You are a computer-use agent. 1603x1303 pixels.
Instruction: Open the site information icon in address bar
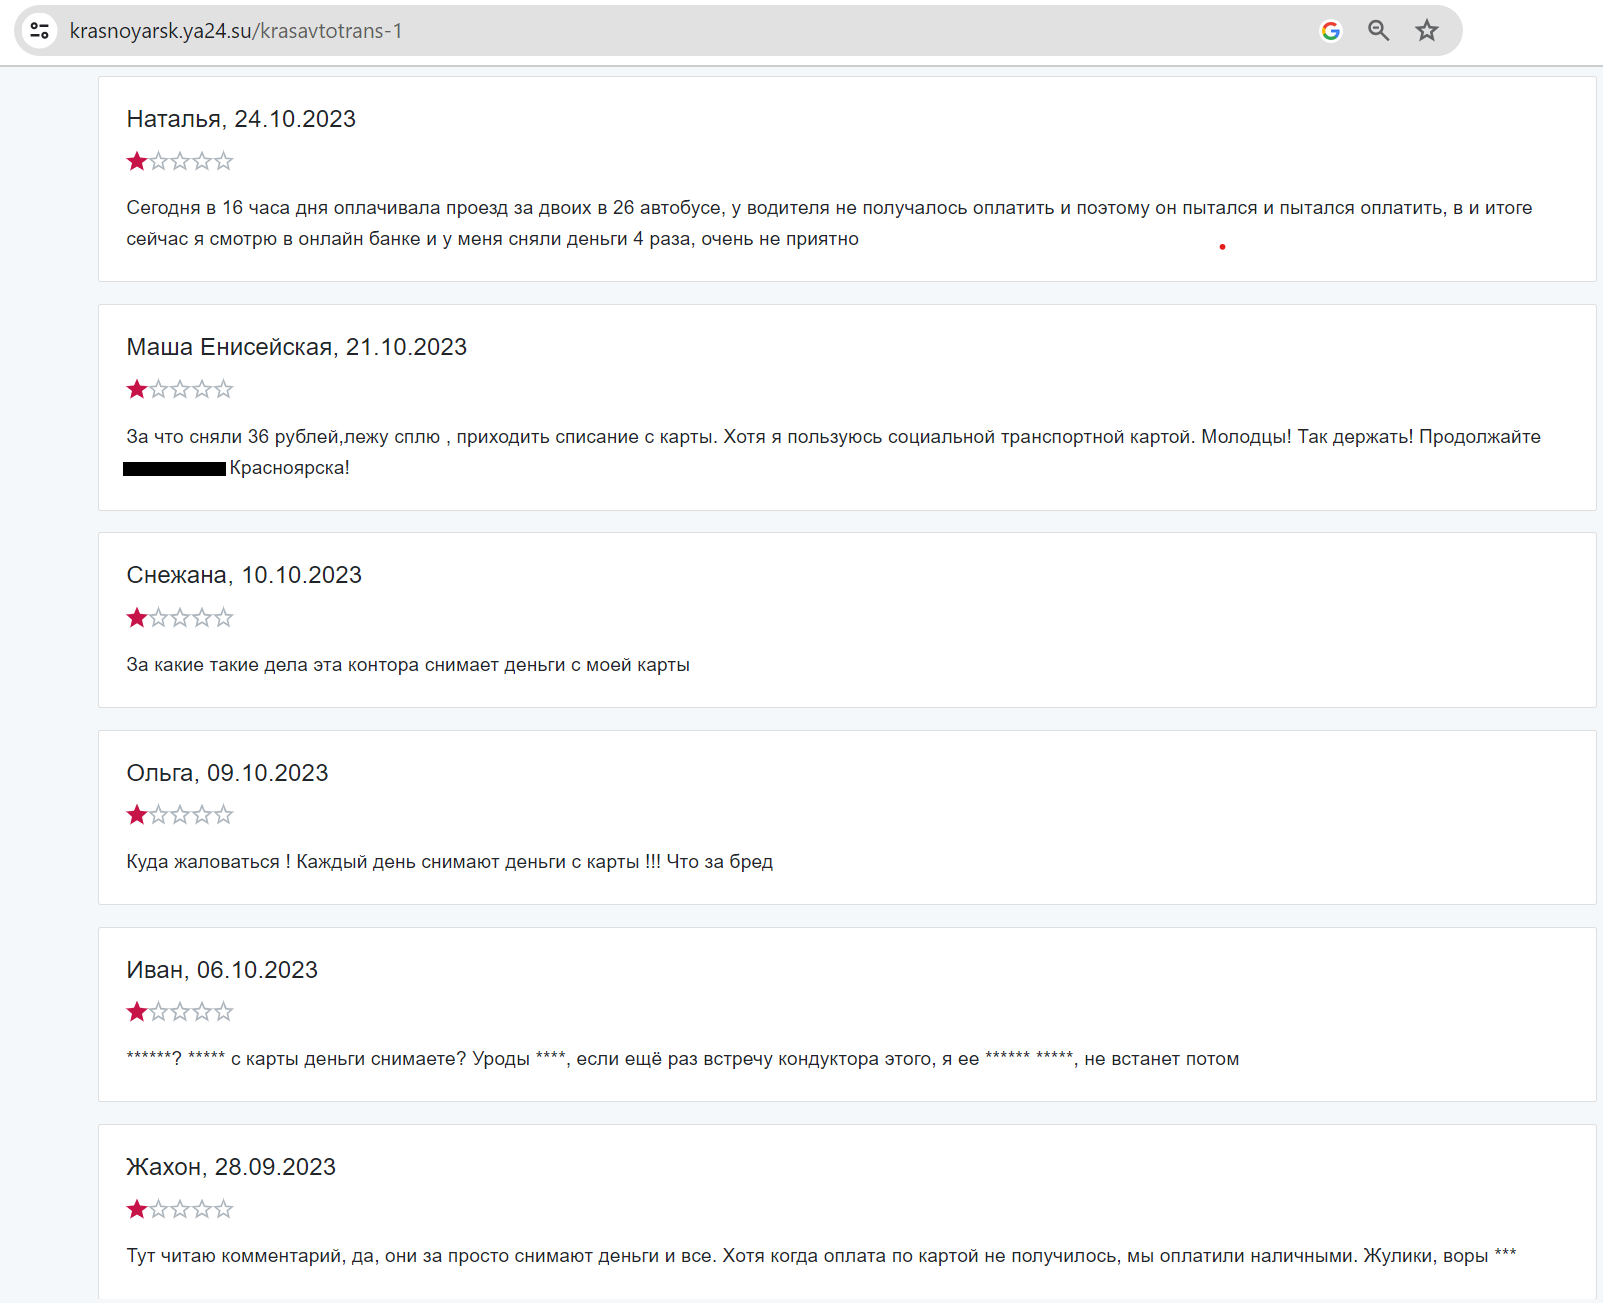(39, 31)
